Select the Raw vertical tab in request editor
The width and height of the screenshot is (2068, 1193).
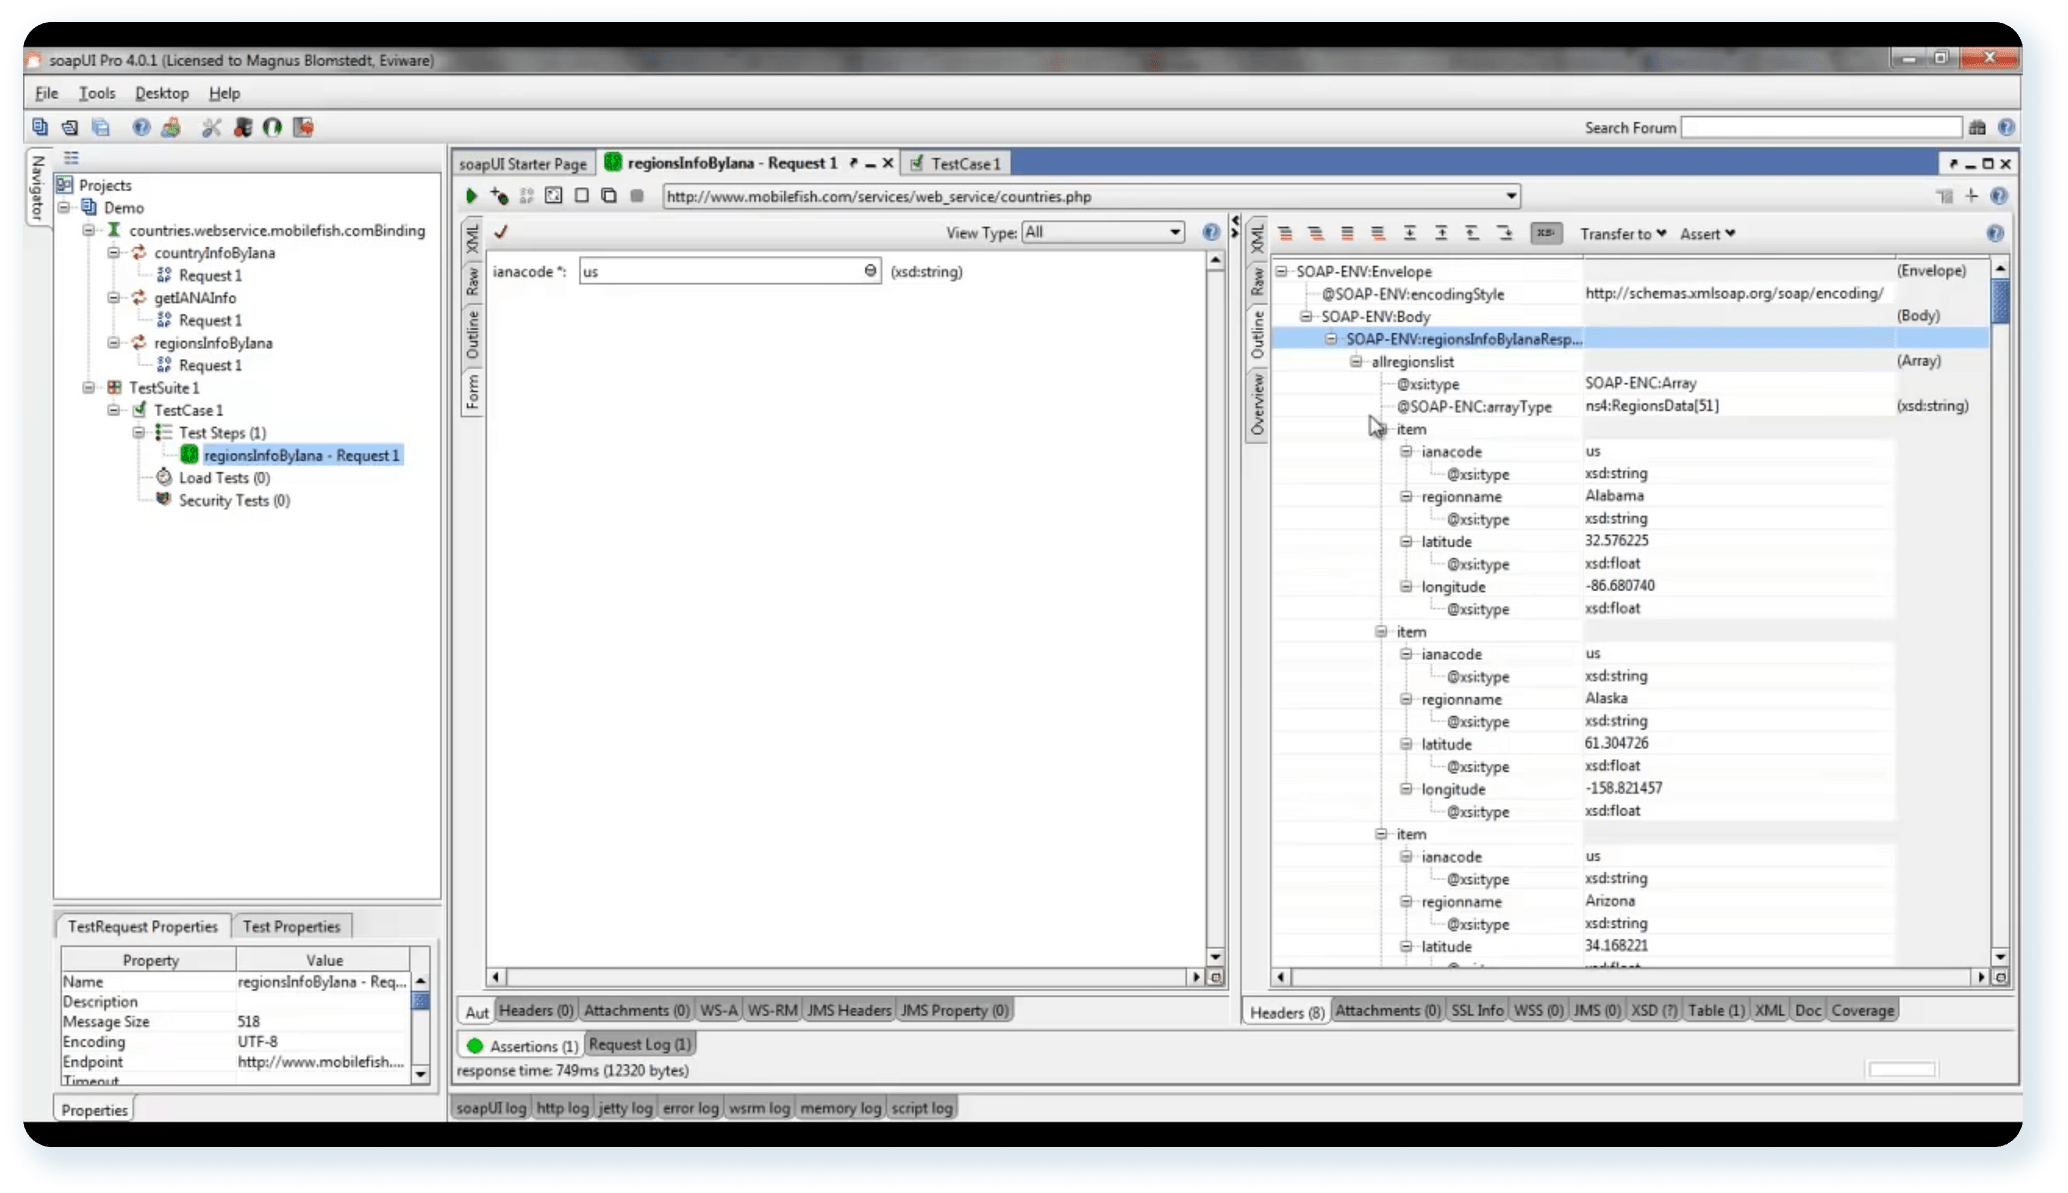point(472,281)
